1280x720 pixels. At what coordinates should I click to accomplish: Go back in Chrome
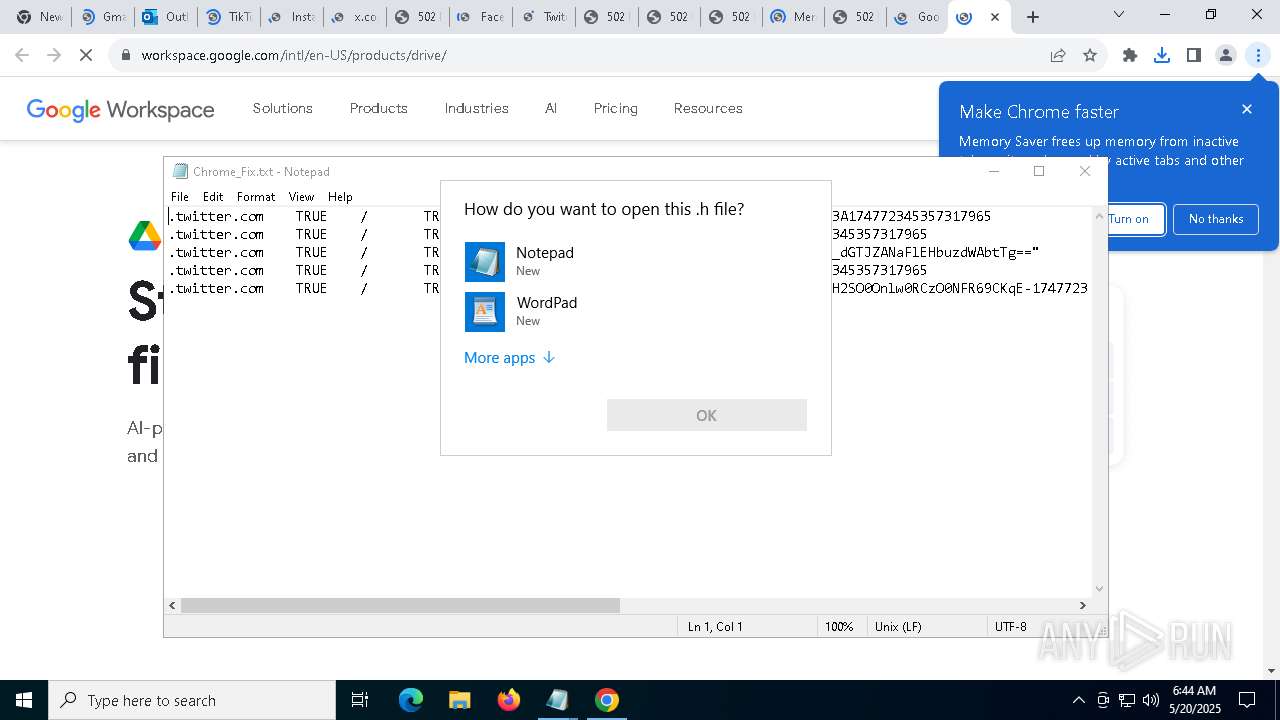(x=22, y=55)
